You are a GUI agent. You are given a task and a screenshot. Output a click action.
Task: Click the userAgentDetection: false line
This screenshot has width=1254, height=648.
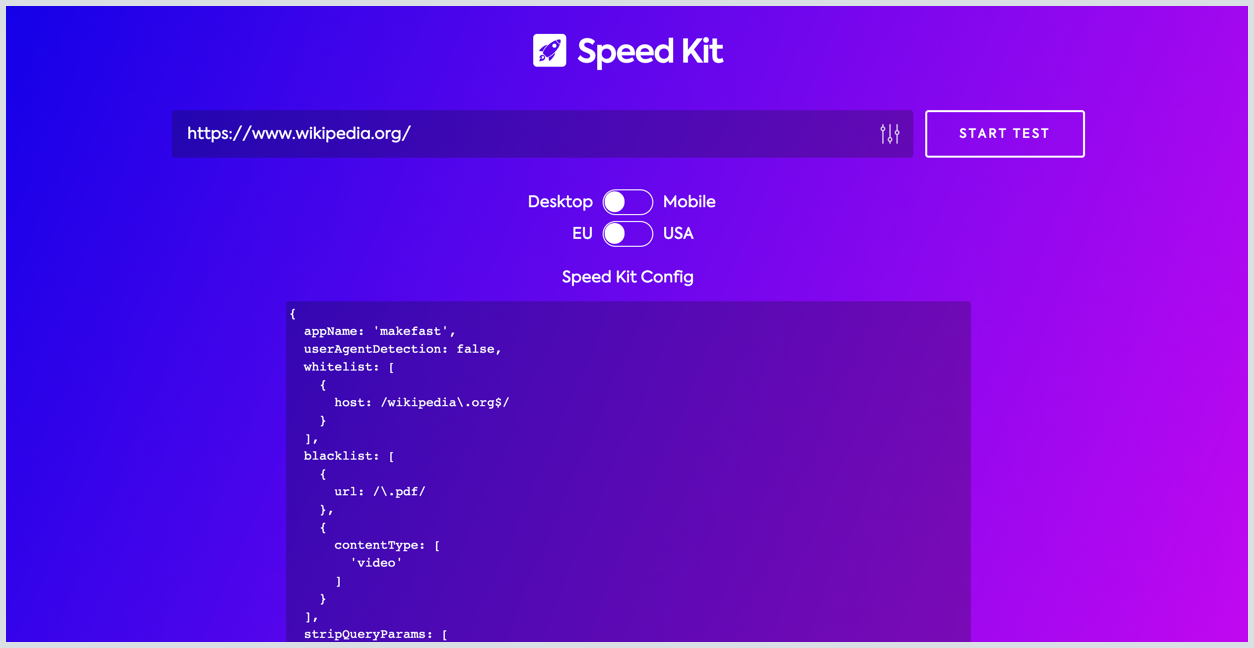403,349
